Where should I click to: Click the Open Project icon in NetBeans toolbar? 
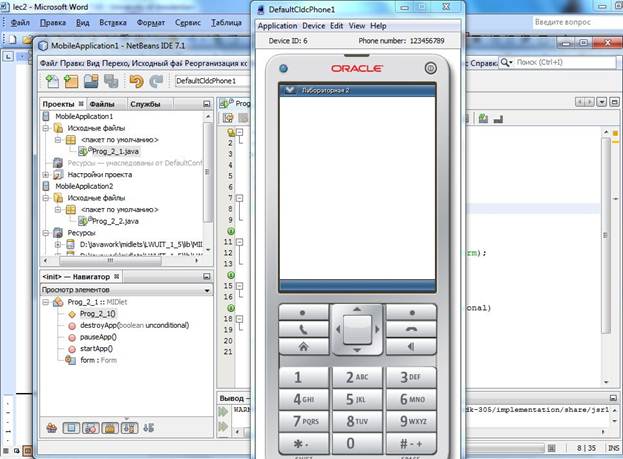(91, 81)
